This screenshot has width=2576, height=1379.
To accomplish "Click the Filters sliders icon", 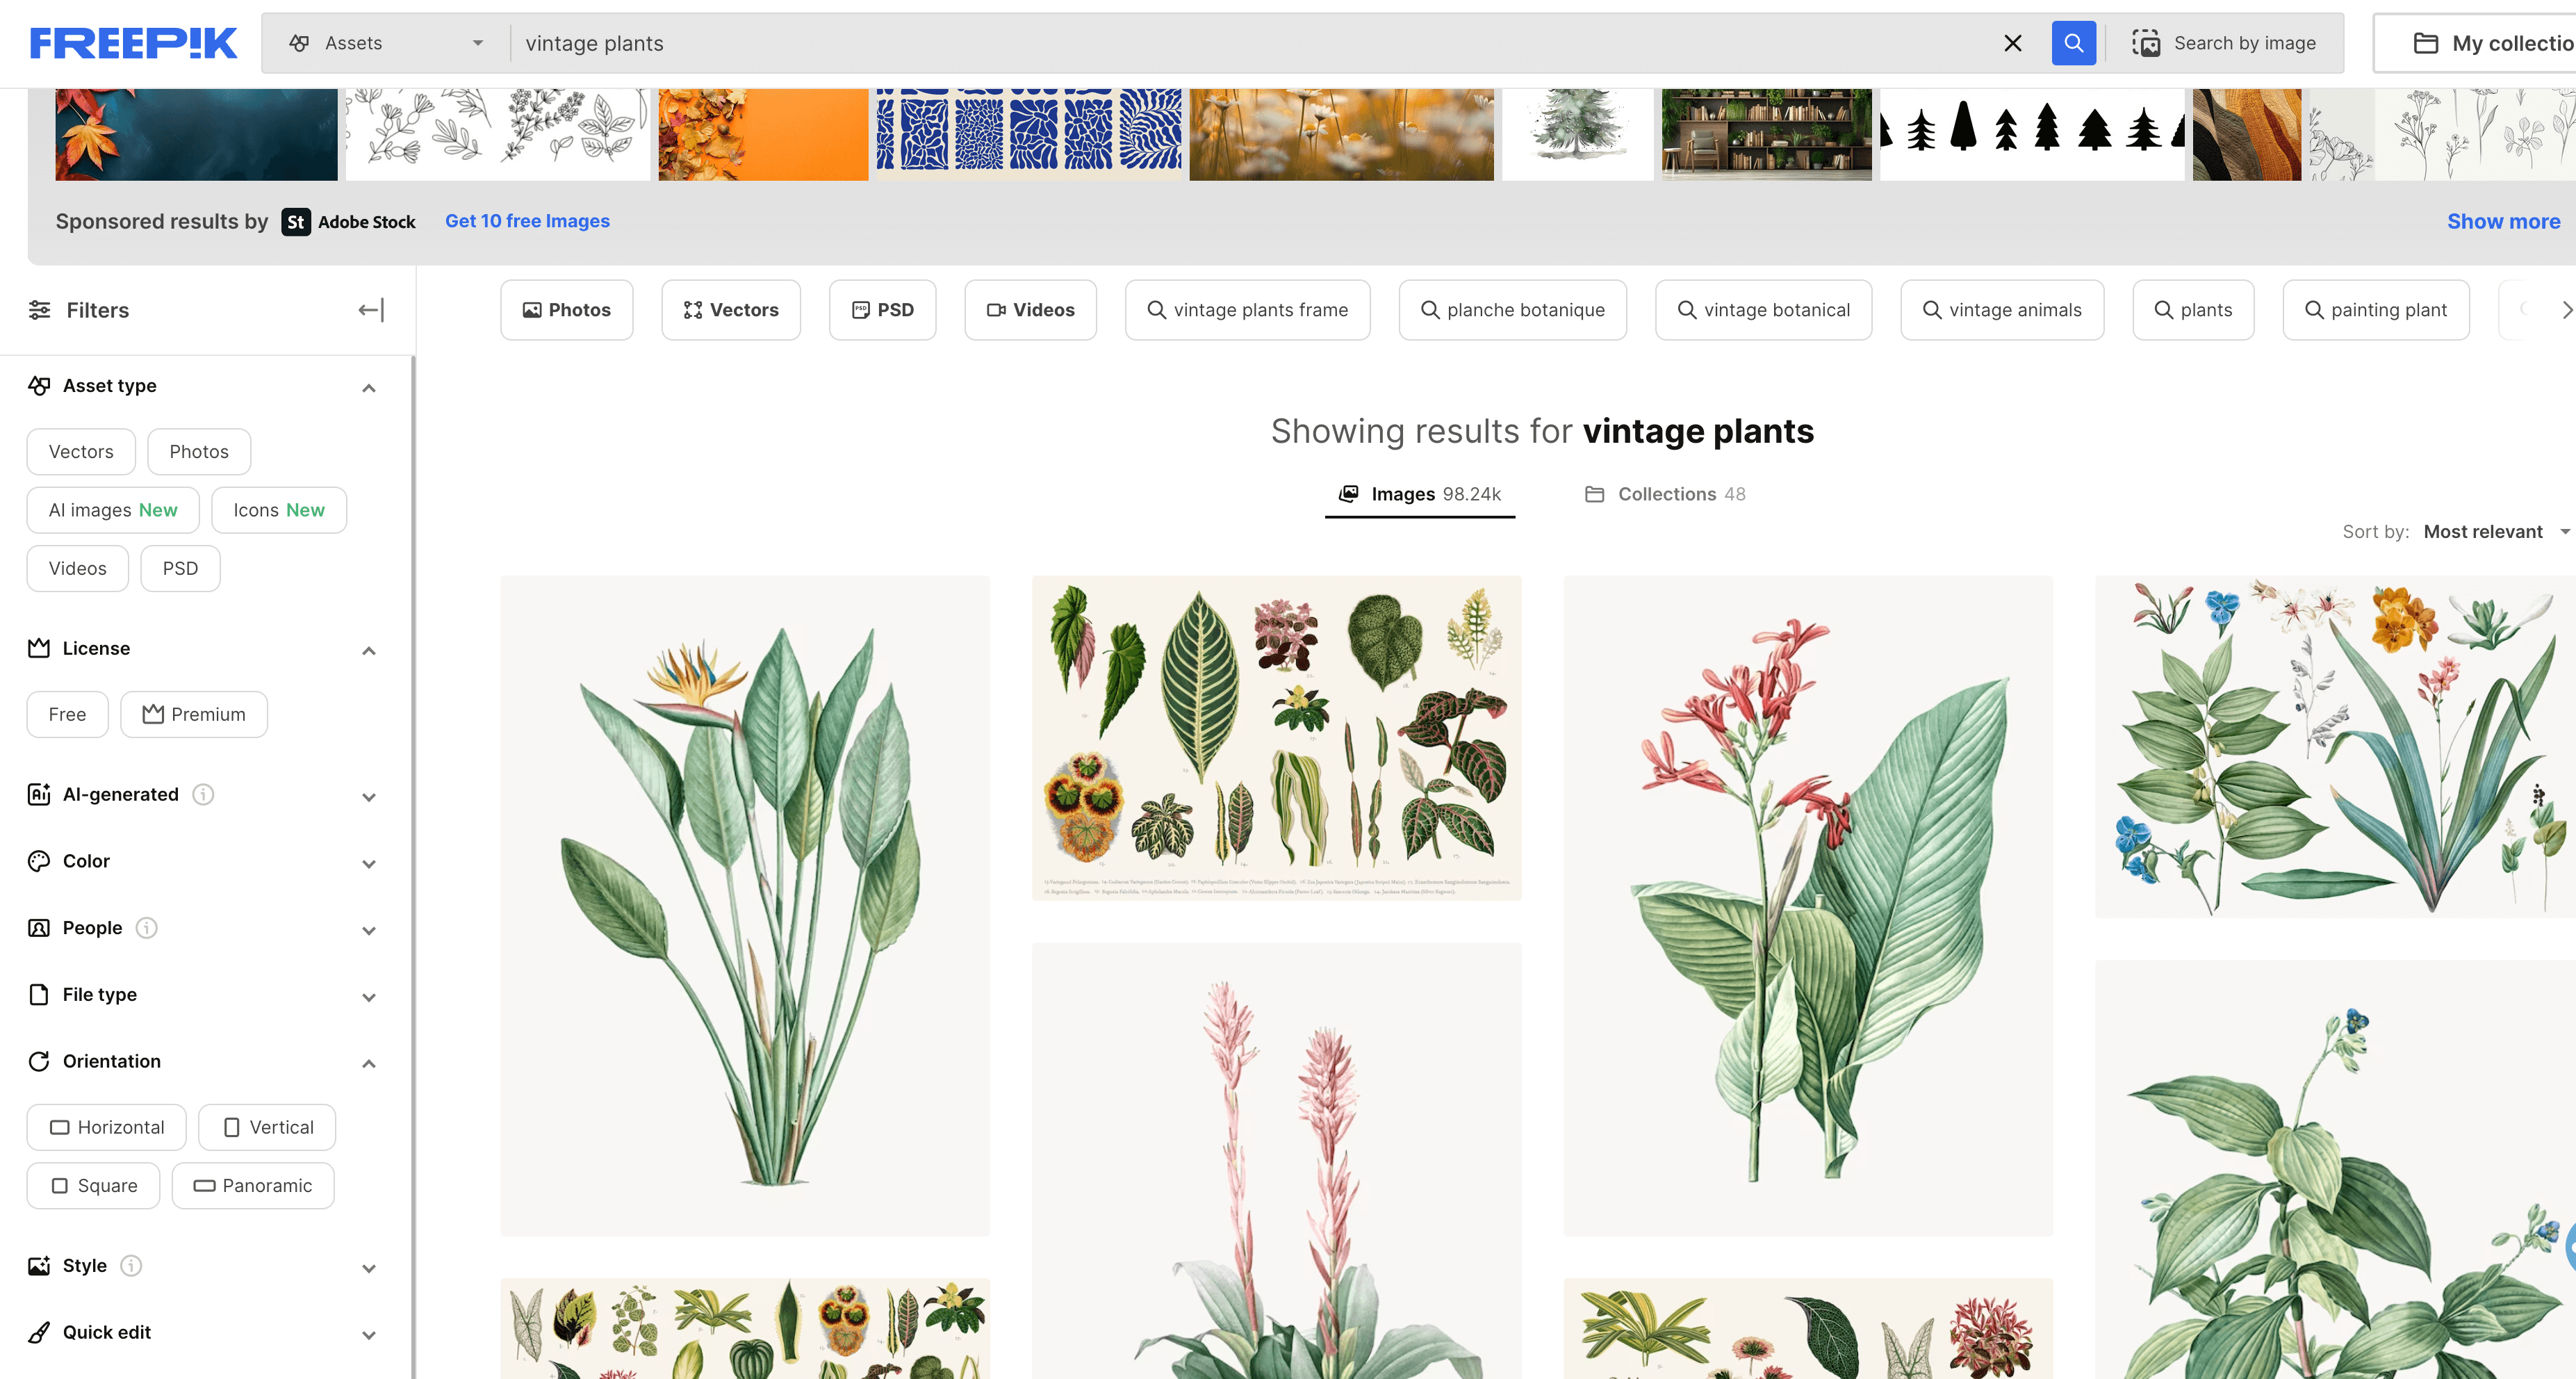I will pos(40,310).
